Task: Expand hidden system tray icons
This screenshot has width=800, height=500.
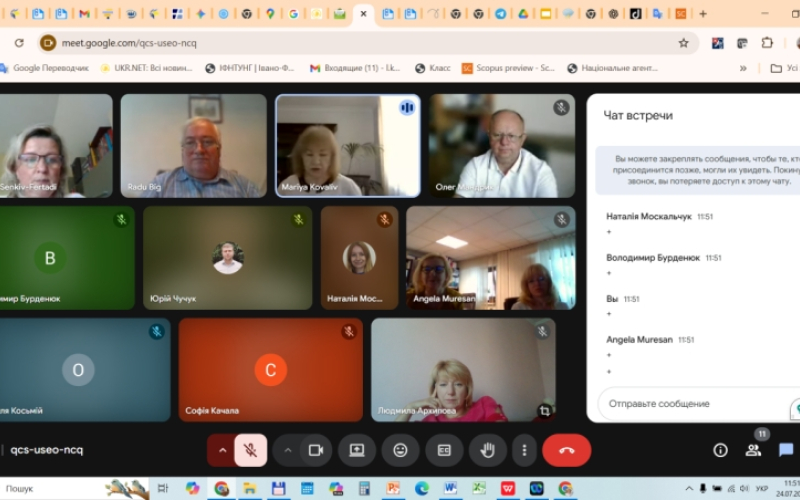Action: tap(688, 488)
